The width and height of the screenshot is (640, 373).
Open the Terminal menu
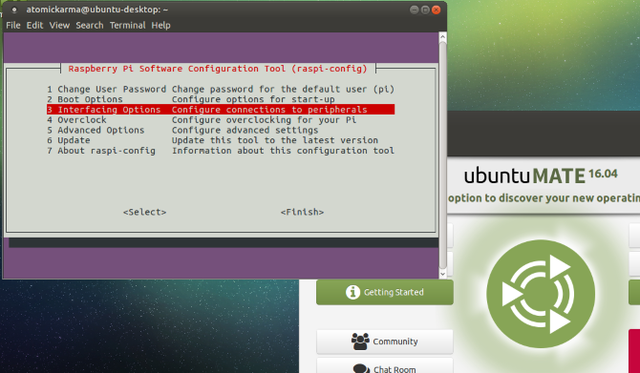pyautogui.click(x=127, y=25)
